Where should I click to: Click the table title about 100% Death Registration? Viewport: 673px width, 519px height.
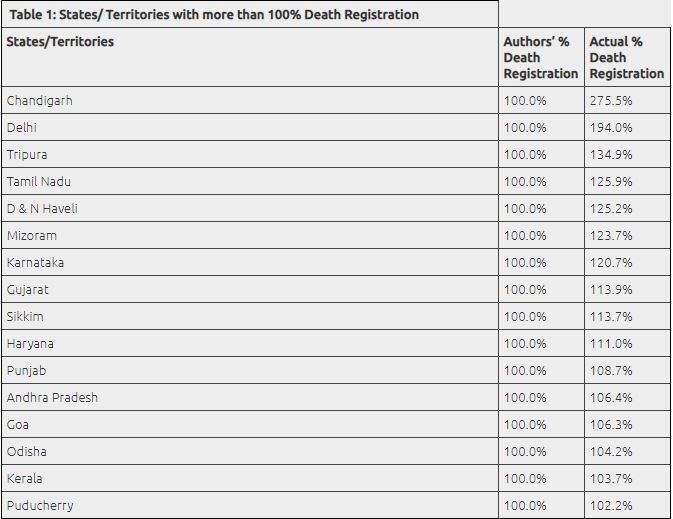point(213,15)
